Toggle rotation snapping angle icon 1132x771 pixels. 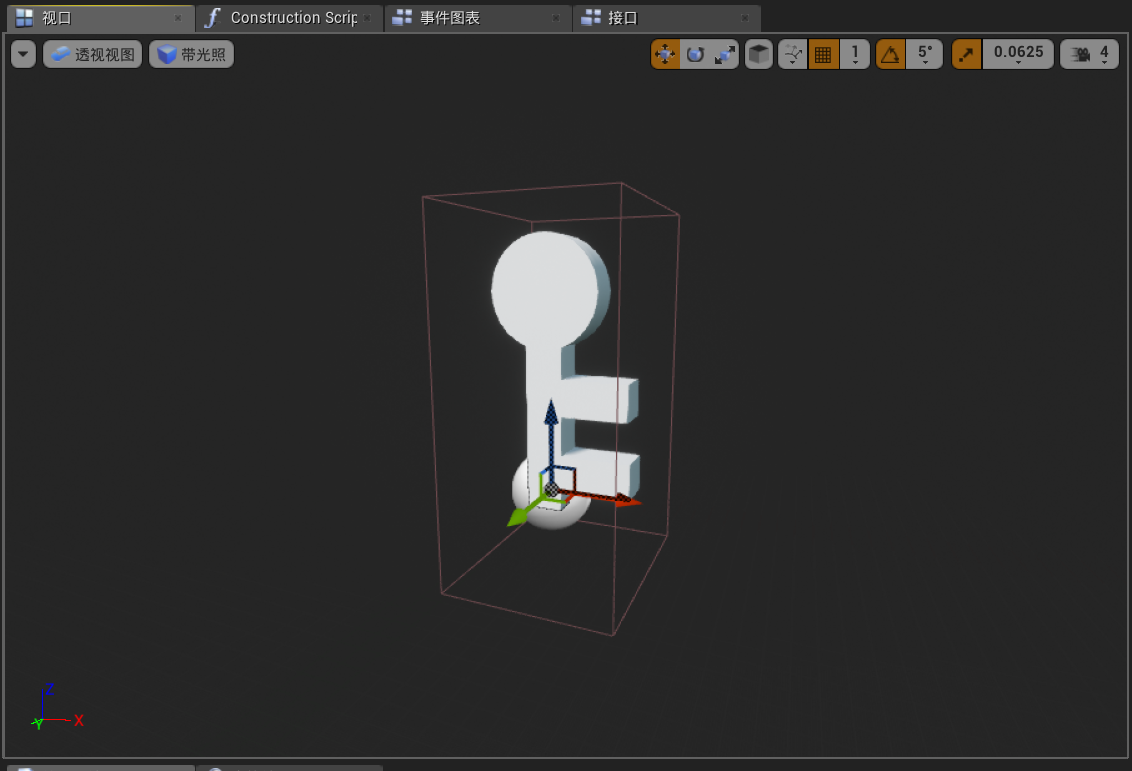coord(890,54)
